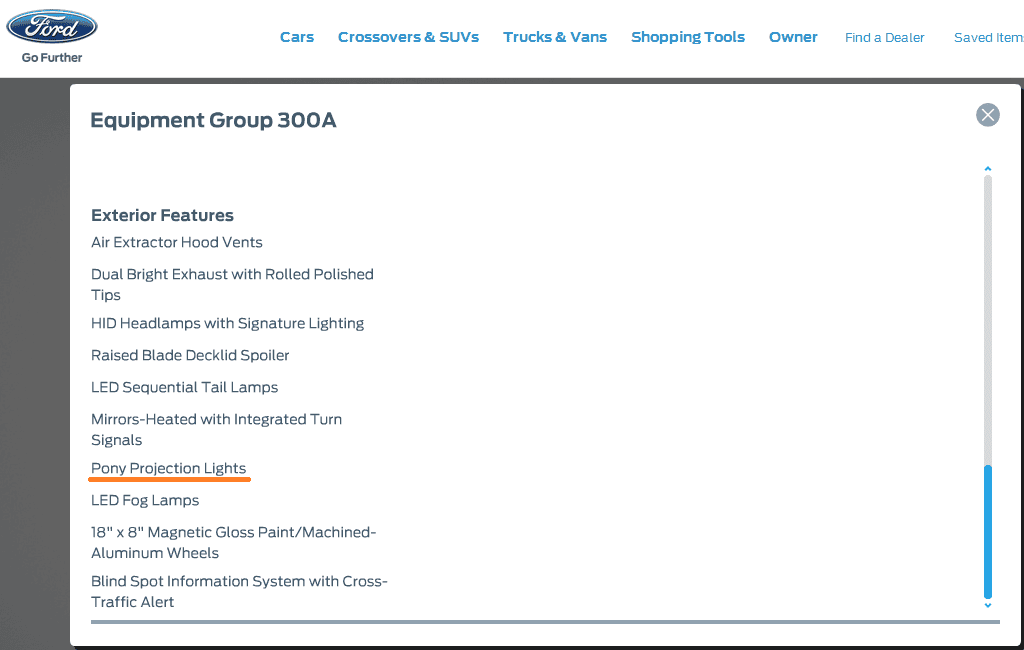
Task: Open the Cars menu
Action: tap(297, 37)
